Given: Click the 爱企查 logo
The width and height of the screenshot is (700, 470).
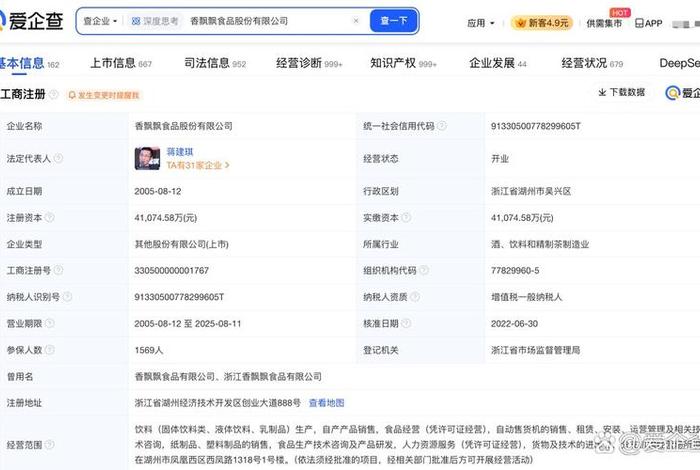Looking at the screenshot, I should (x=31, y=21).
